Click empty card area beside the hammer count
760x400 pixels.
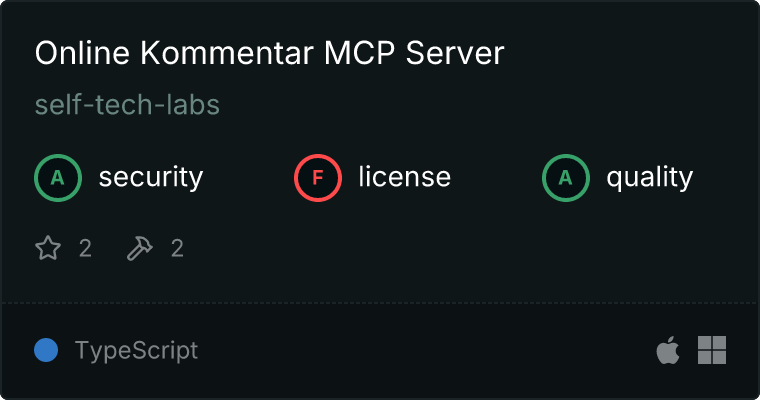(436, 248)
